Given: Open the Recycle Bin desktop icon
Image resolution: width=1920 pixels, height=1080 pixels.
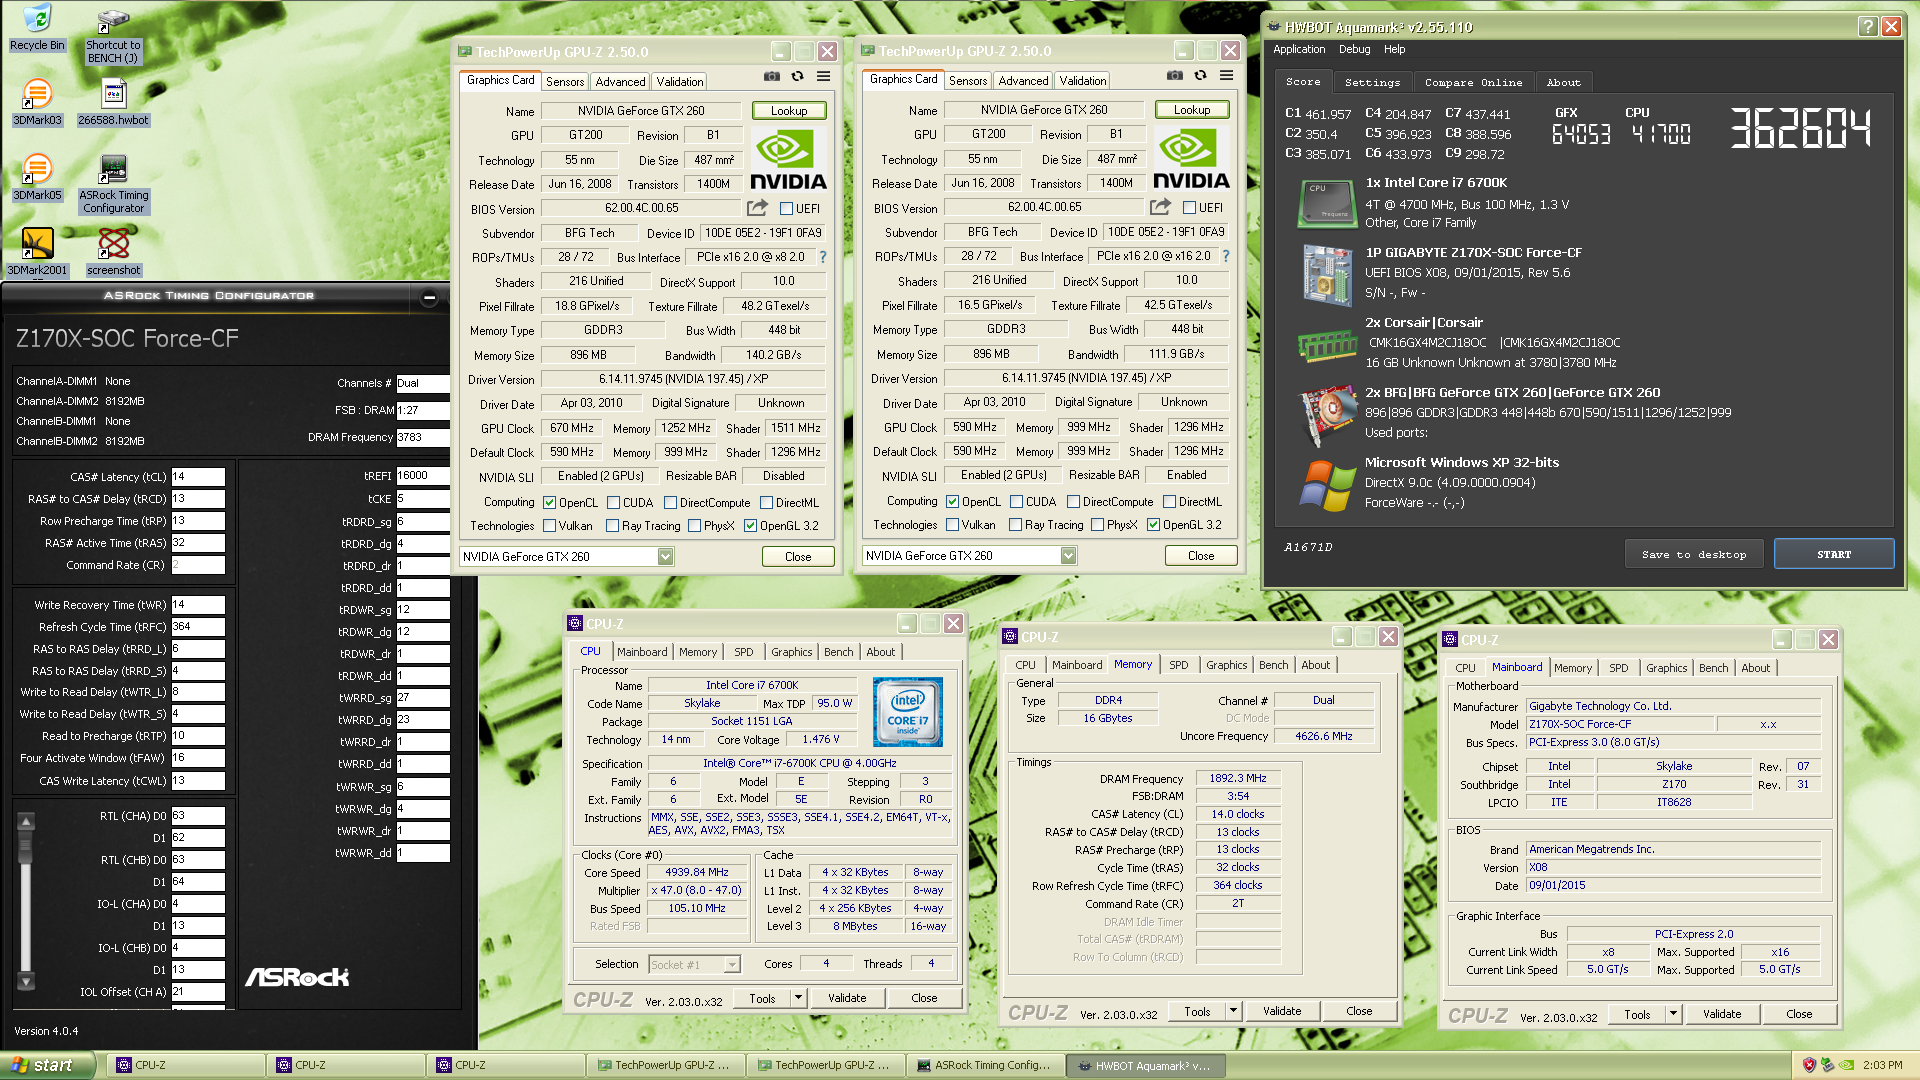Looking at the screenshot, I should tap(36, 26).
